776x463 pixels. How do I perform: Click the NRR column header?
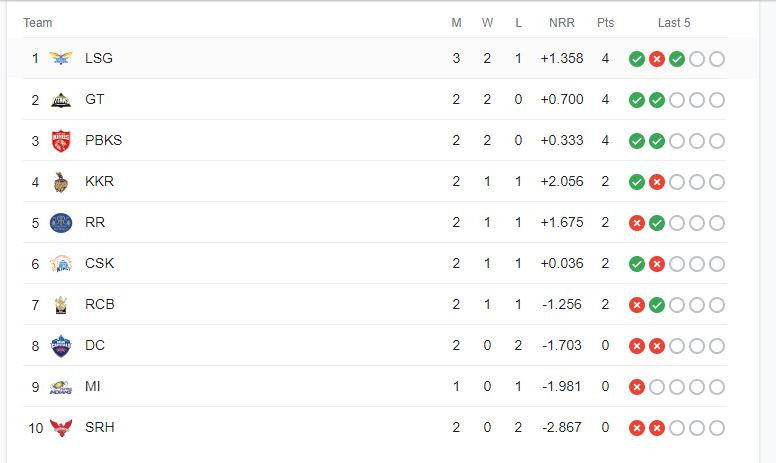click(x=562, y=23)
